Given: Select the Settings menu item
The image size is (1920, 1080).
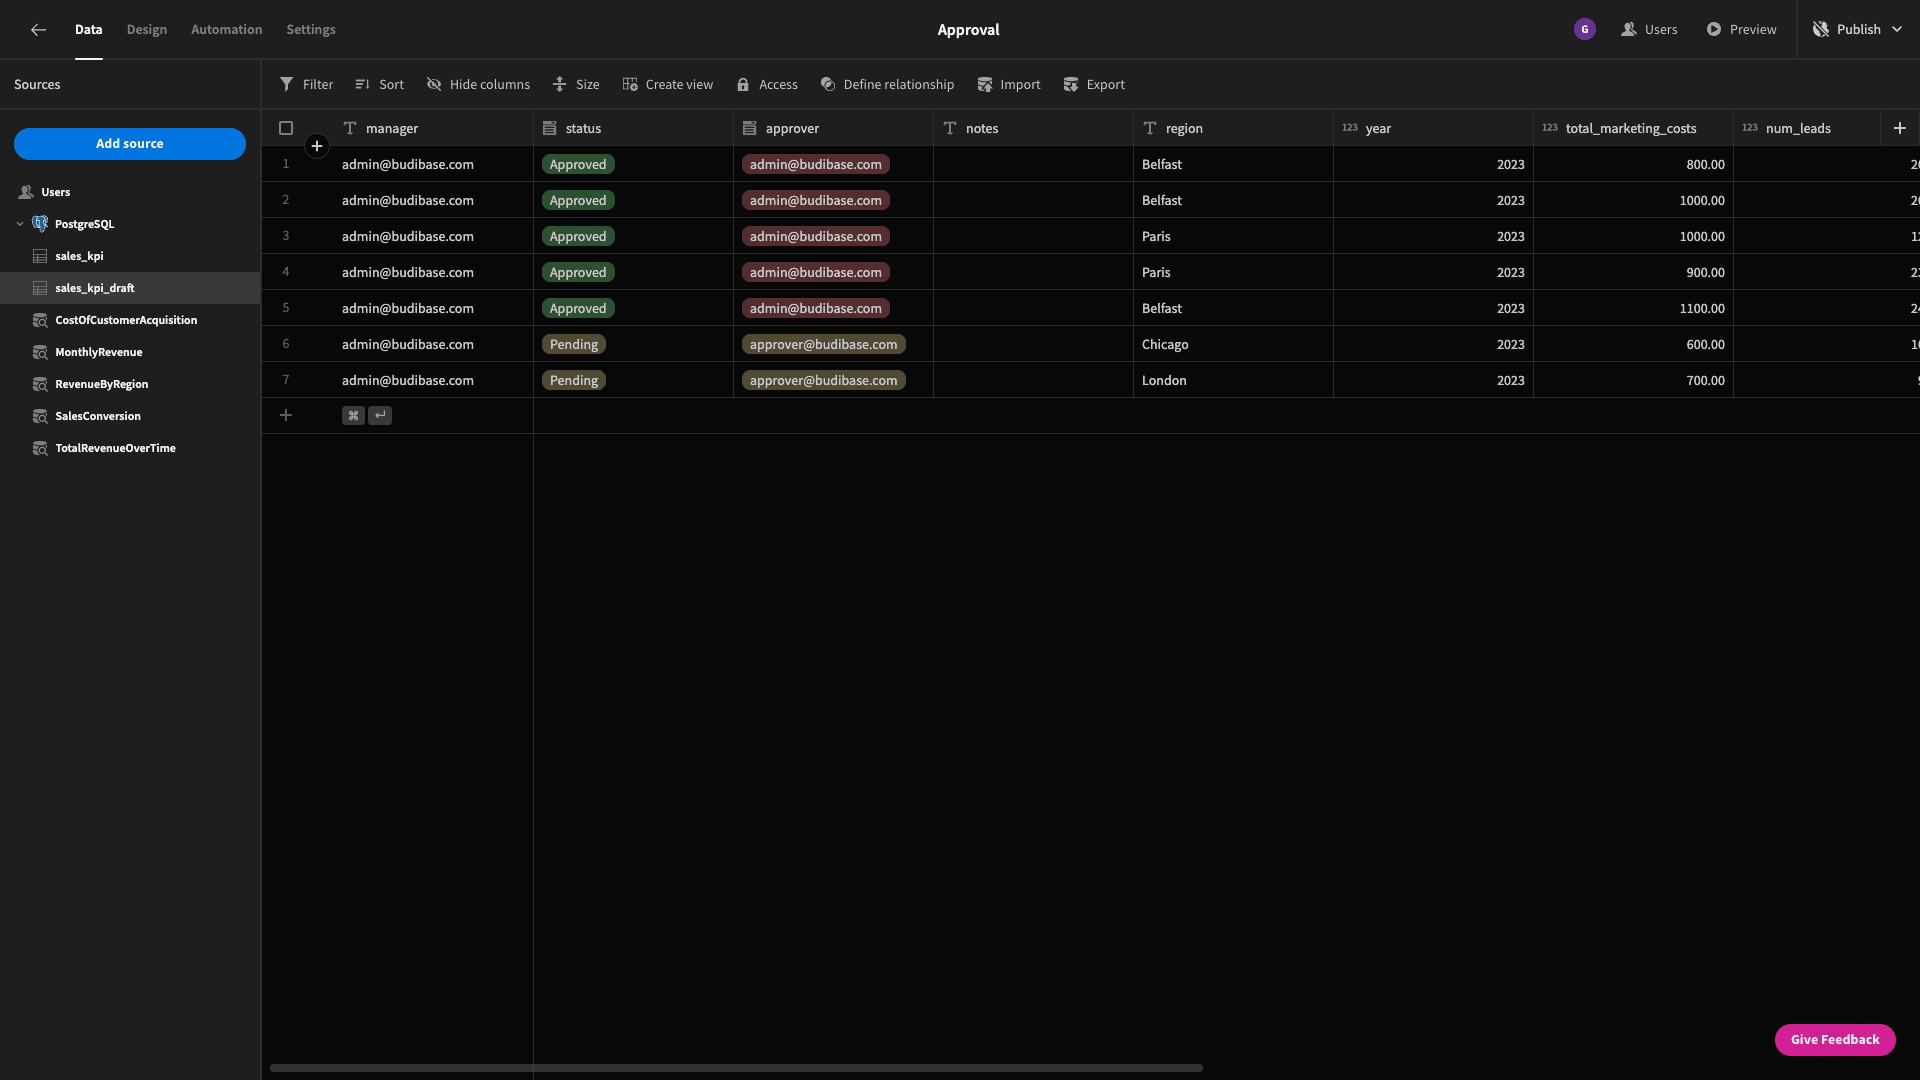Looking at the screenshot, I should point(310,29).
